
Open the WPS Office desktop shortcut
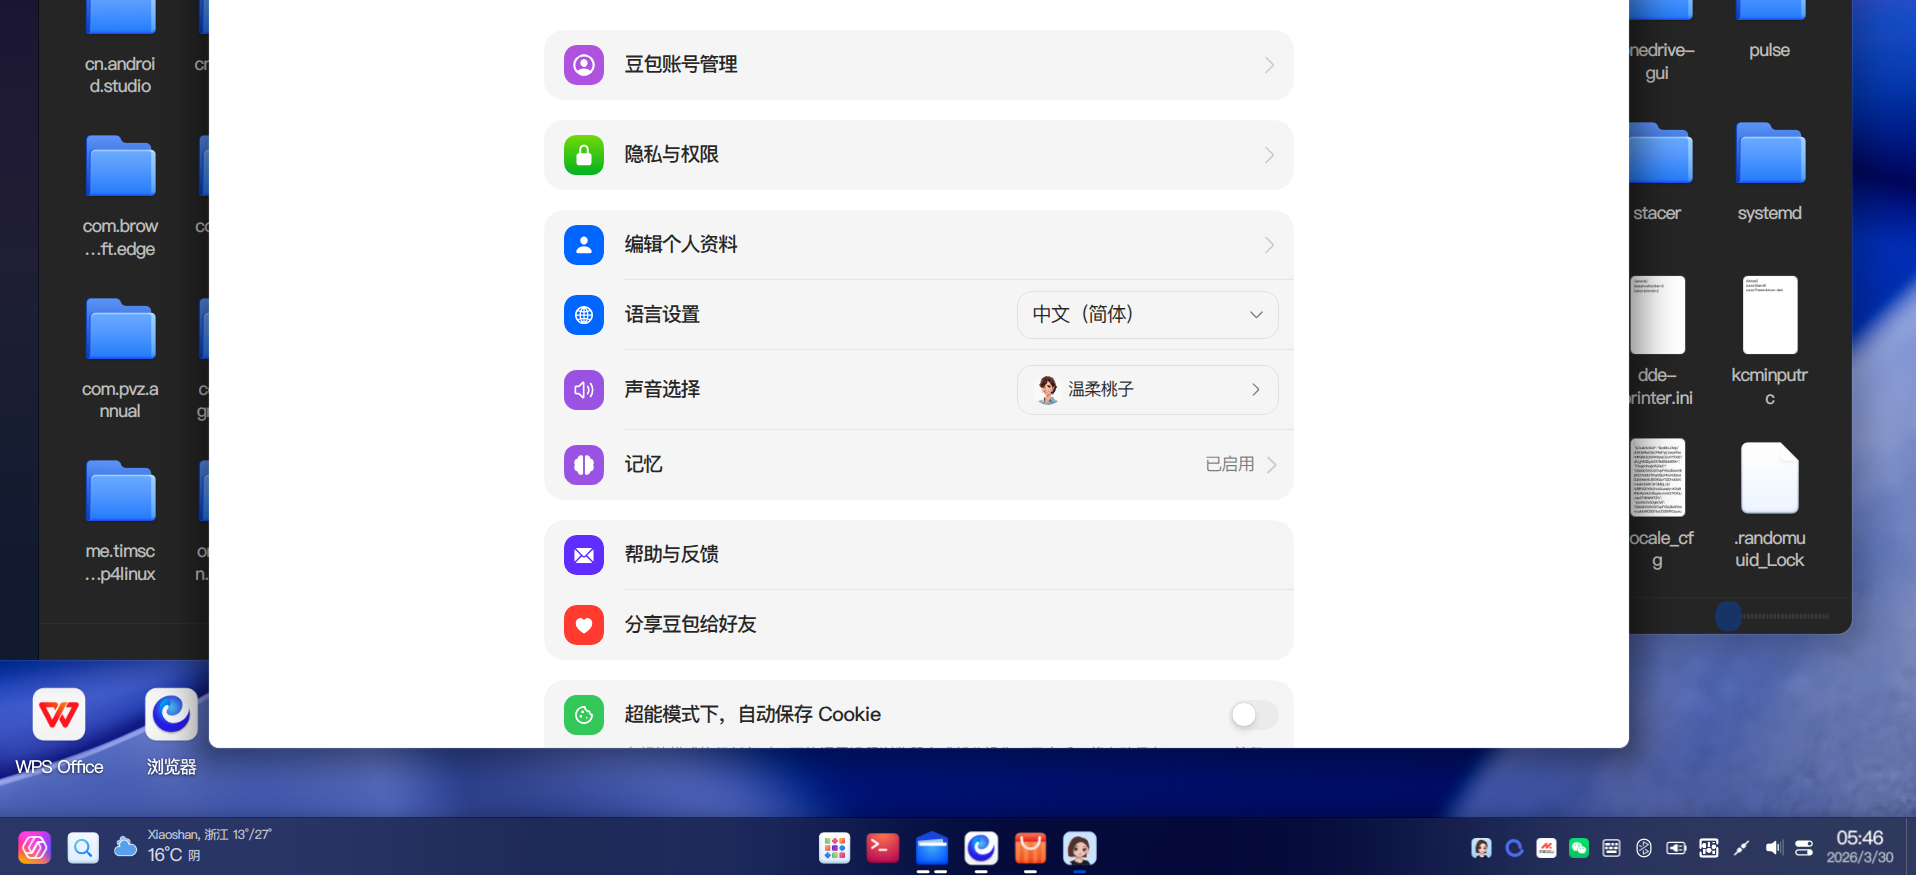pyautogui.click(x=59, y=732)
